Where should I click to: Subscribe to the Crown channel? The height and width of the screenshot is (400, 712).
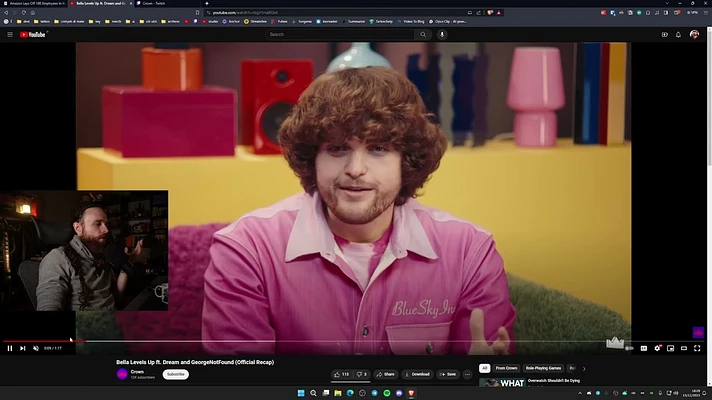click(x=175, y=374)
